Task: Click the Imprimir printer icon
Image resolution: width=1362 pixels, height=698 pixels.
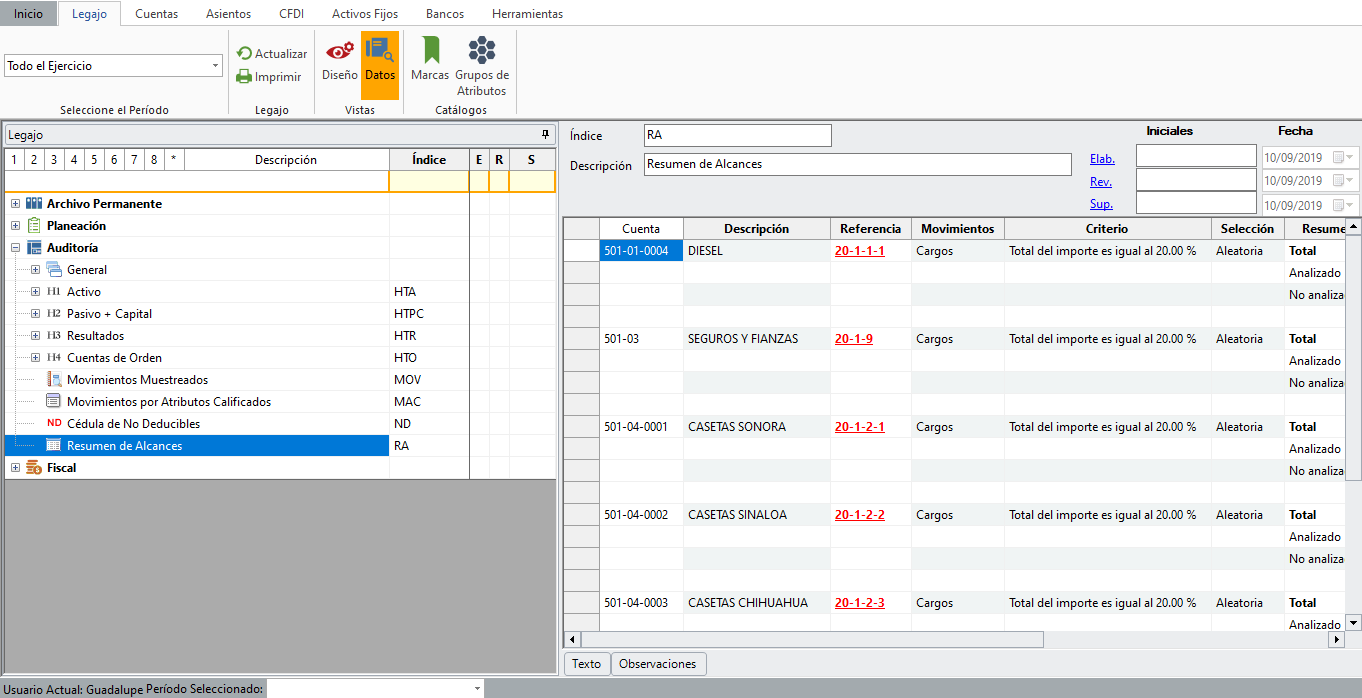Action: [x=245, y=77]
